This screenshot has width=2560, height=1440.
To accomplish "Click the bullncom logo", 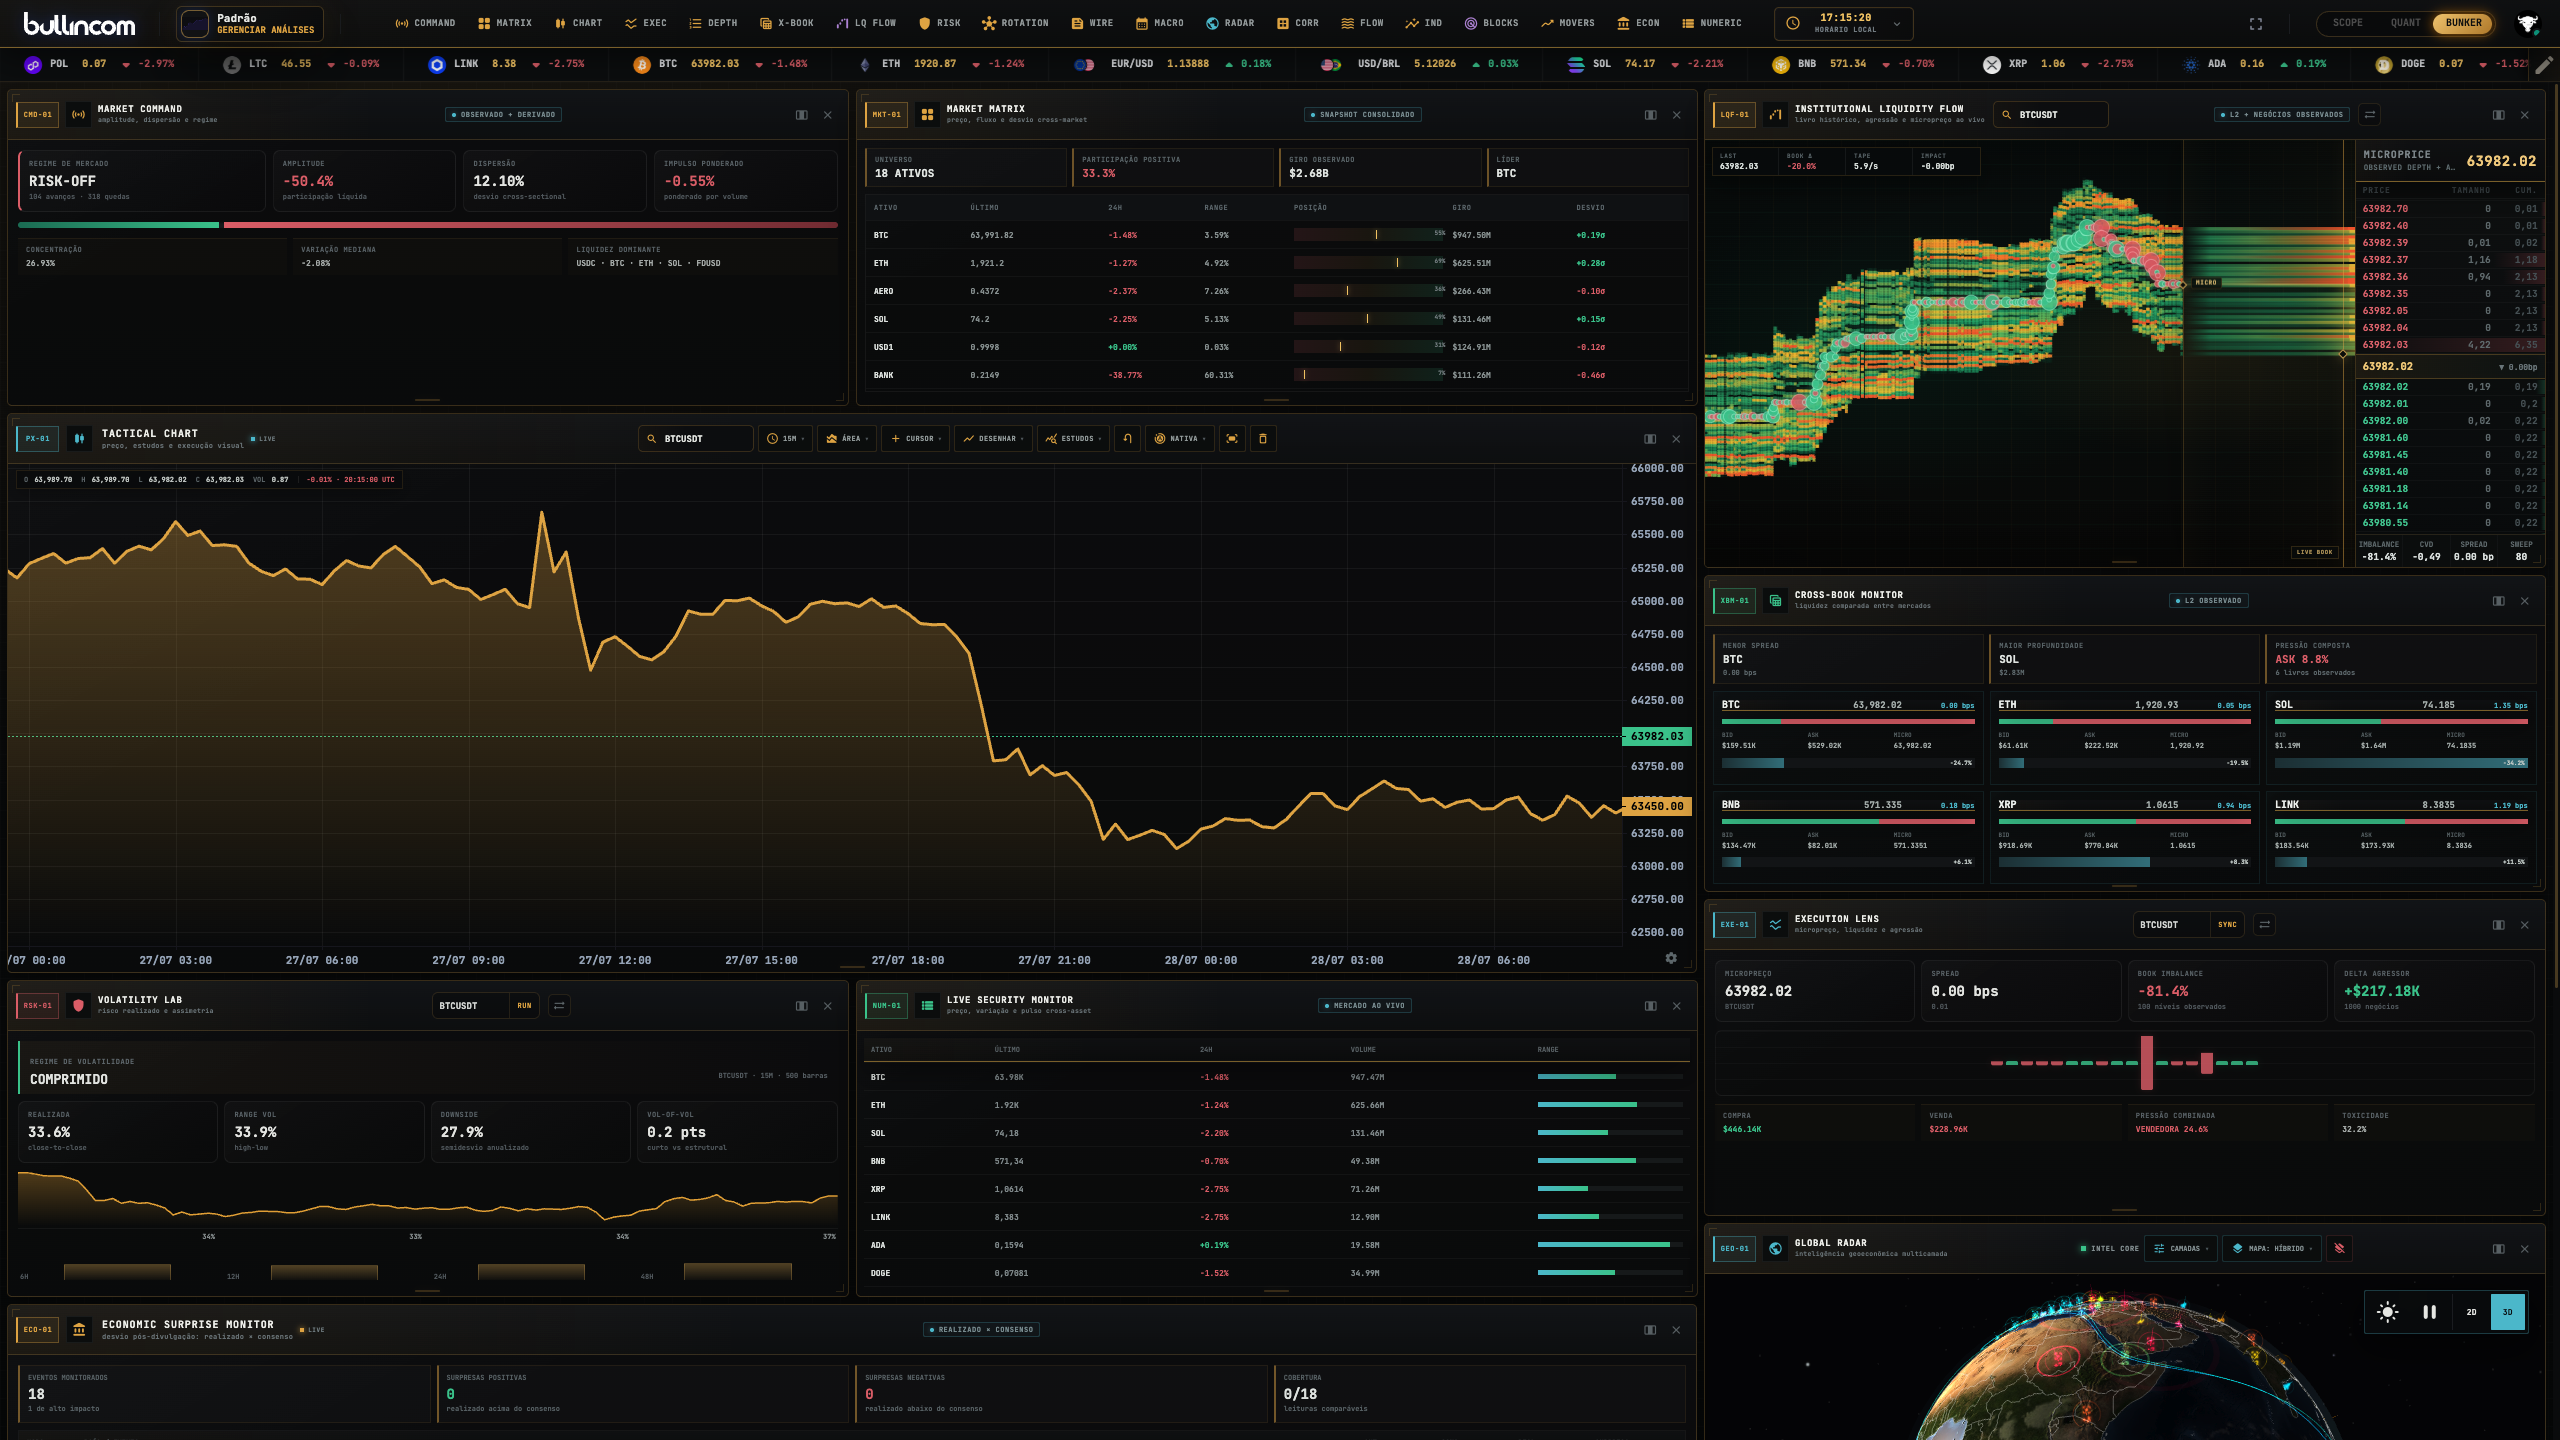I will pos(79,24).
